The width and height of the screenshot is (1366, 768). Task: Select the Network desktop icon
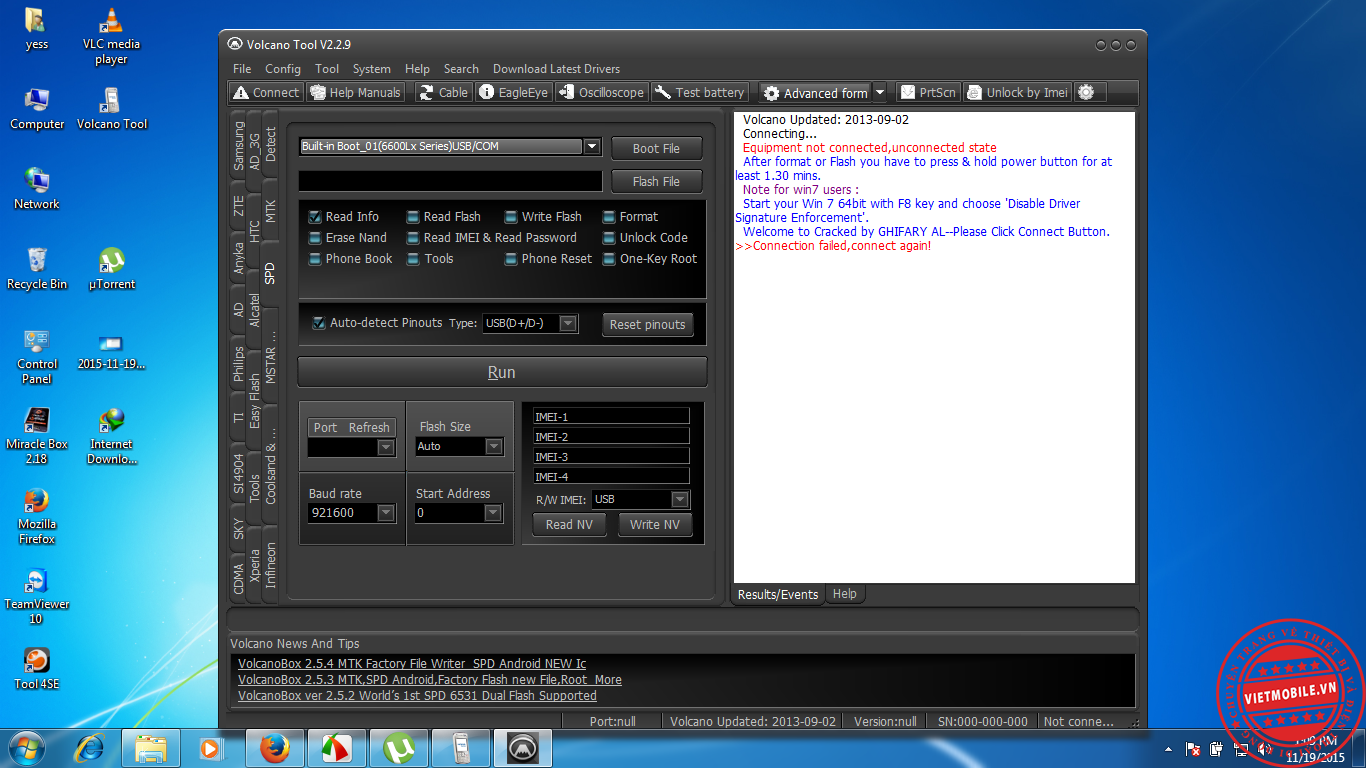(37, 189)
